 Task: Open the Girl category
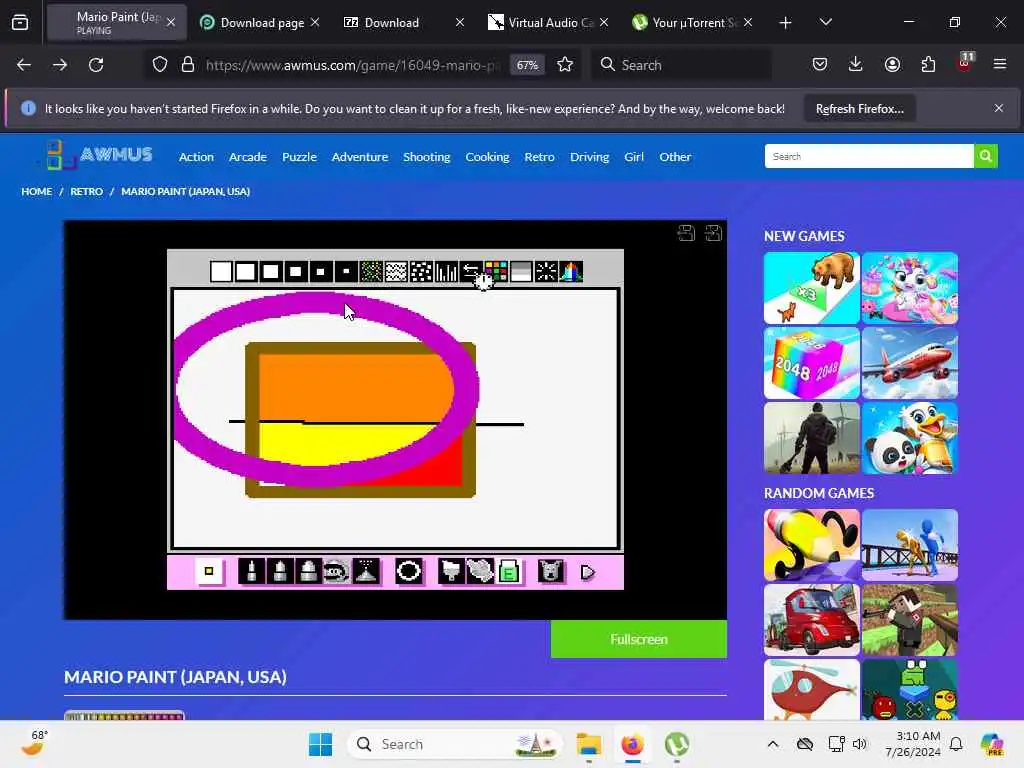point(633,157)
